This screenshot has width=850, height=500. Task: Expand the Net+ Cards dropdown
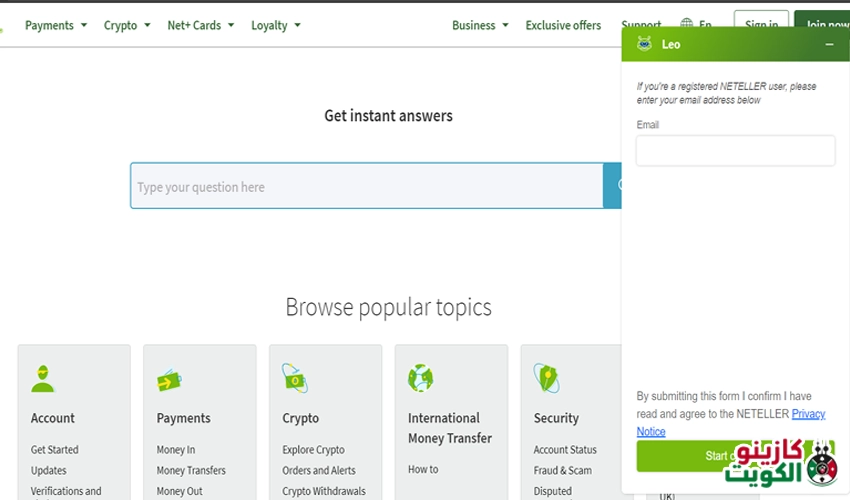coord(200,25)
